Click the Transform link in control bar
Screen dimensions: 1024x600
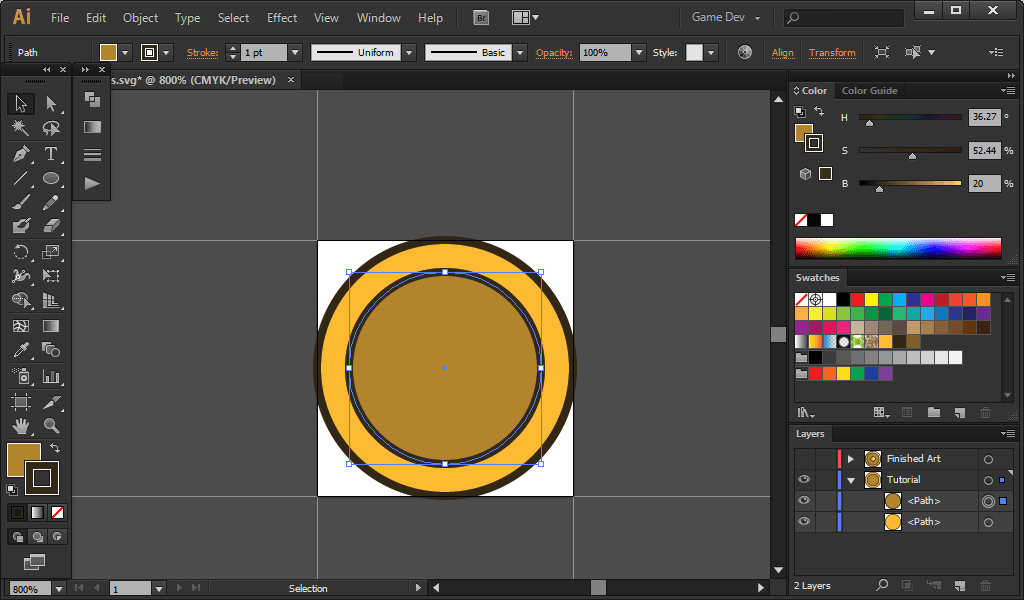[x=832, y=52]
